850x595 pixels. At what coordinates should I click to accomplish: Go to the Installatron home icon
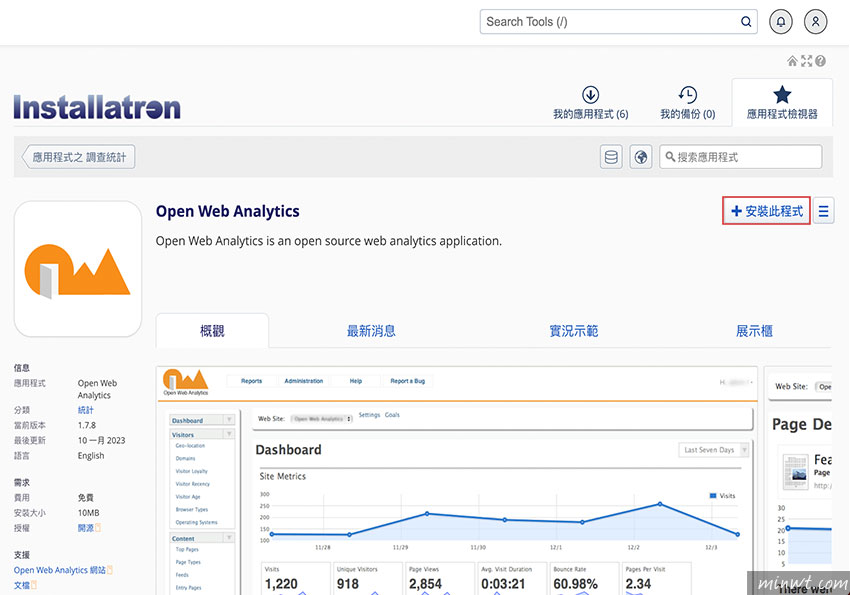(x=792, y=61)
